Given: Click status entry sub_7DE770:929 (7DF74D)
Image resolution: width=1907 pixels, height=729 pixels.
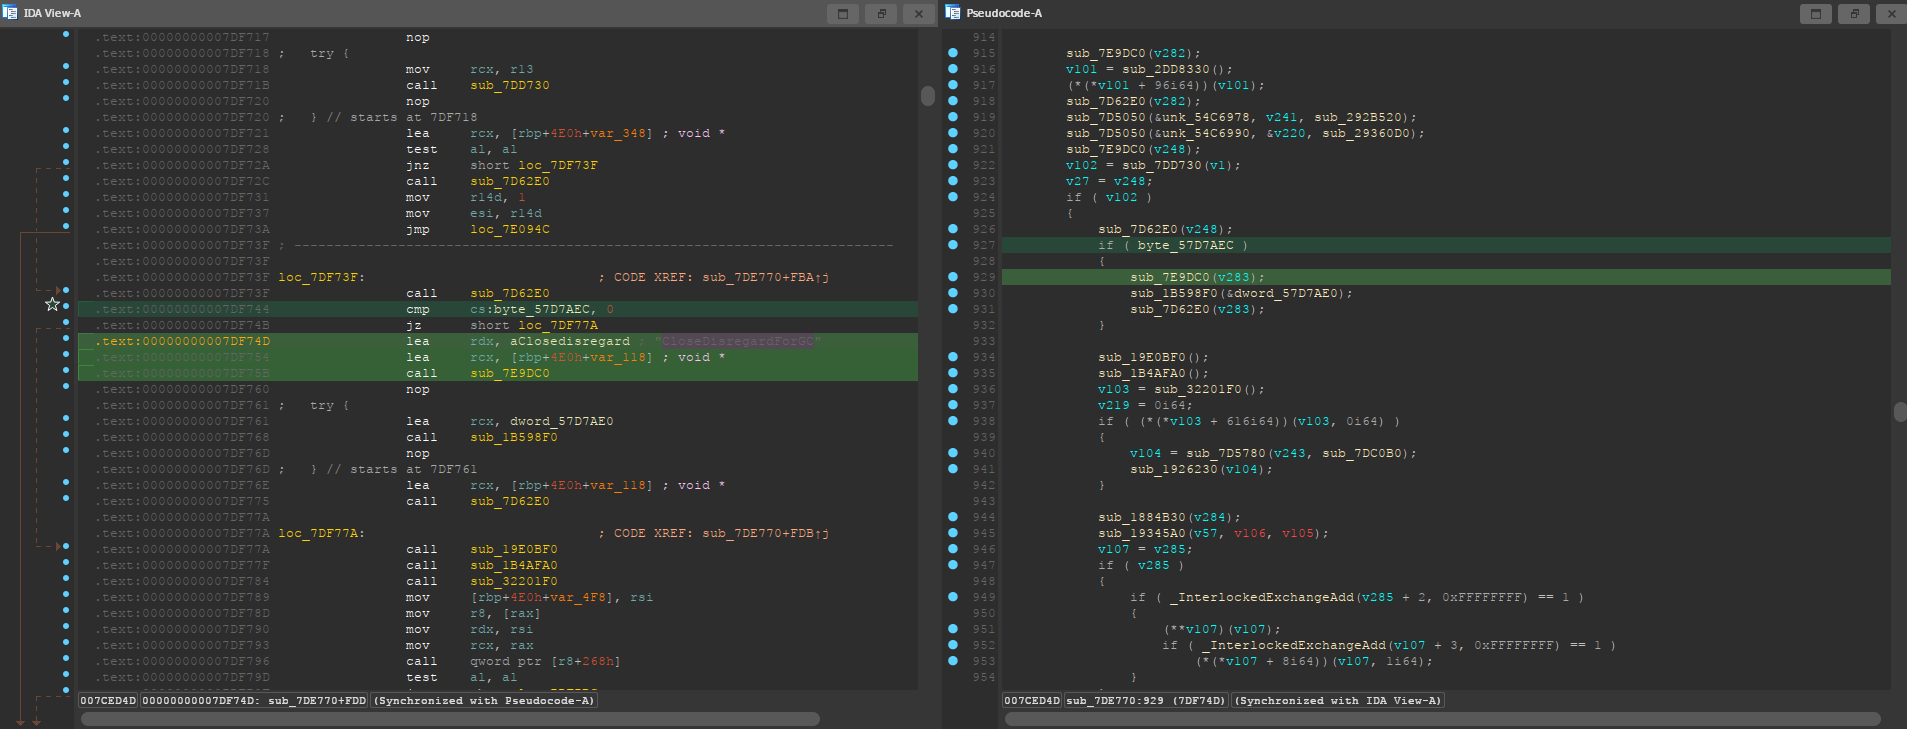Looking at the screenshot, I should click(1145, 701).
